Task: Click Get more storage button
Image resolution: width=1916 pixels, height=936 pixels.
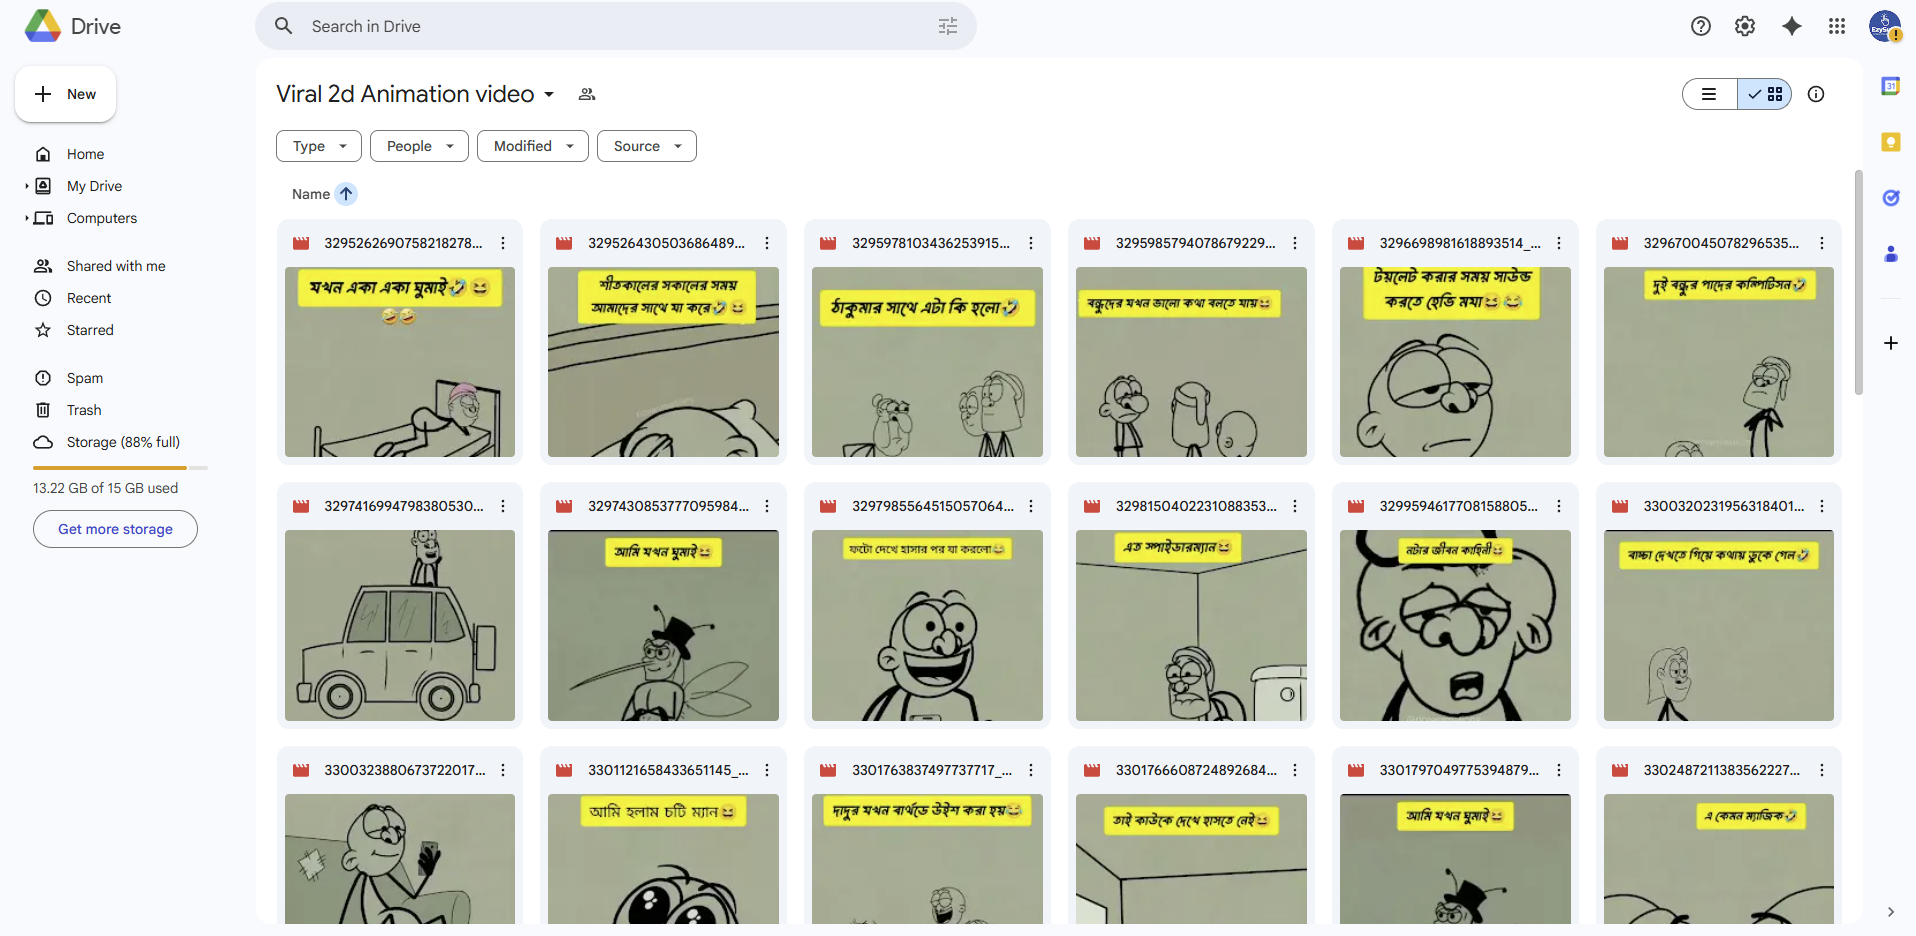Action: tap(115, 529)
